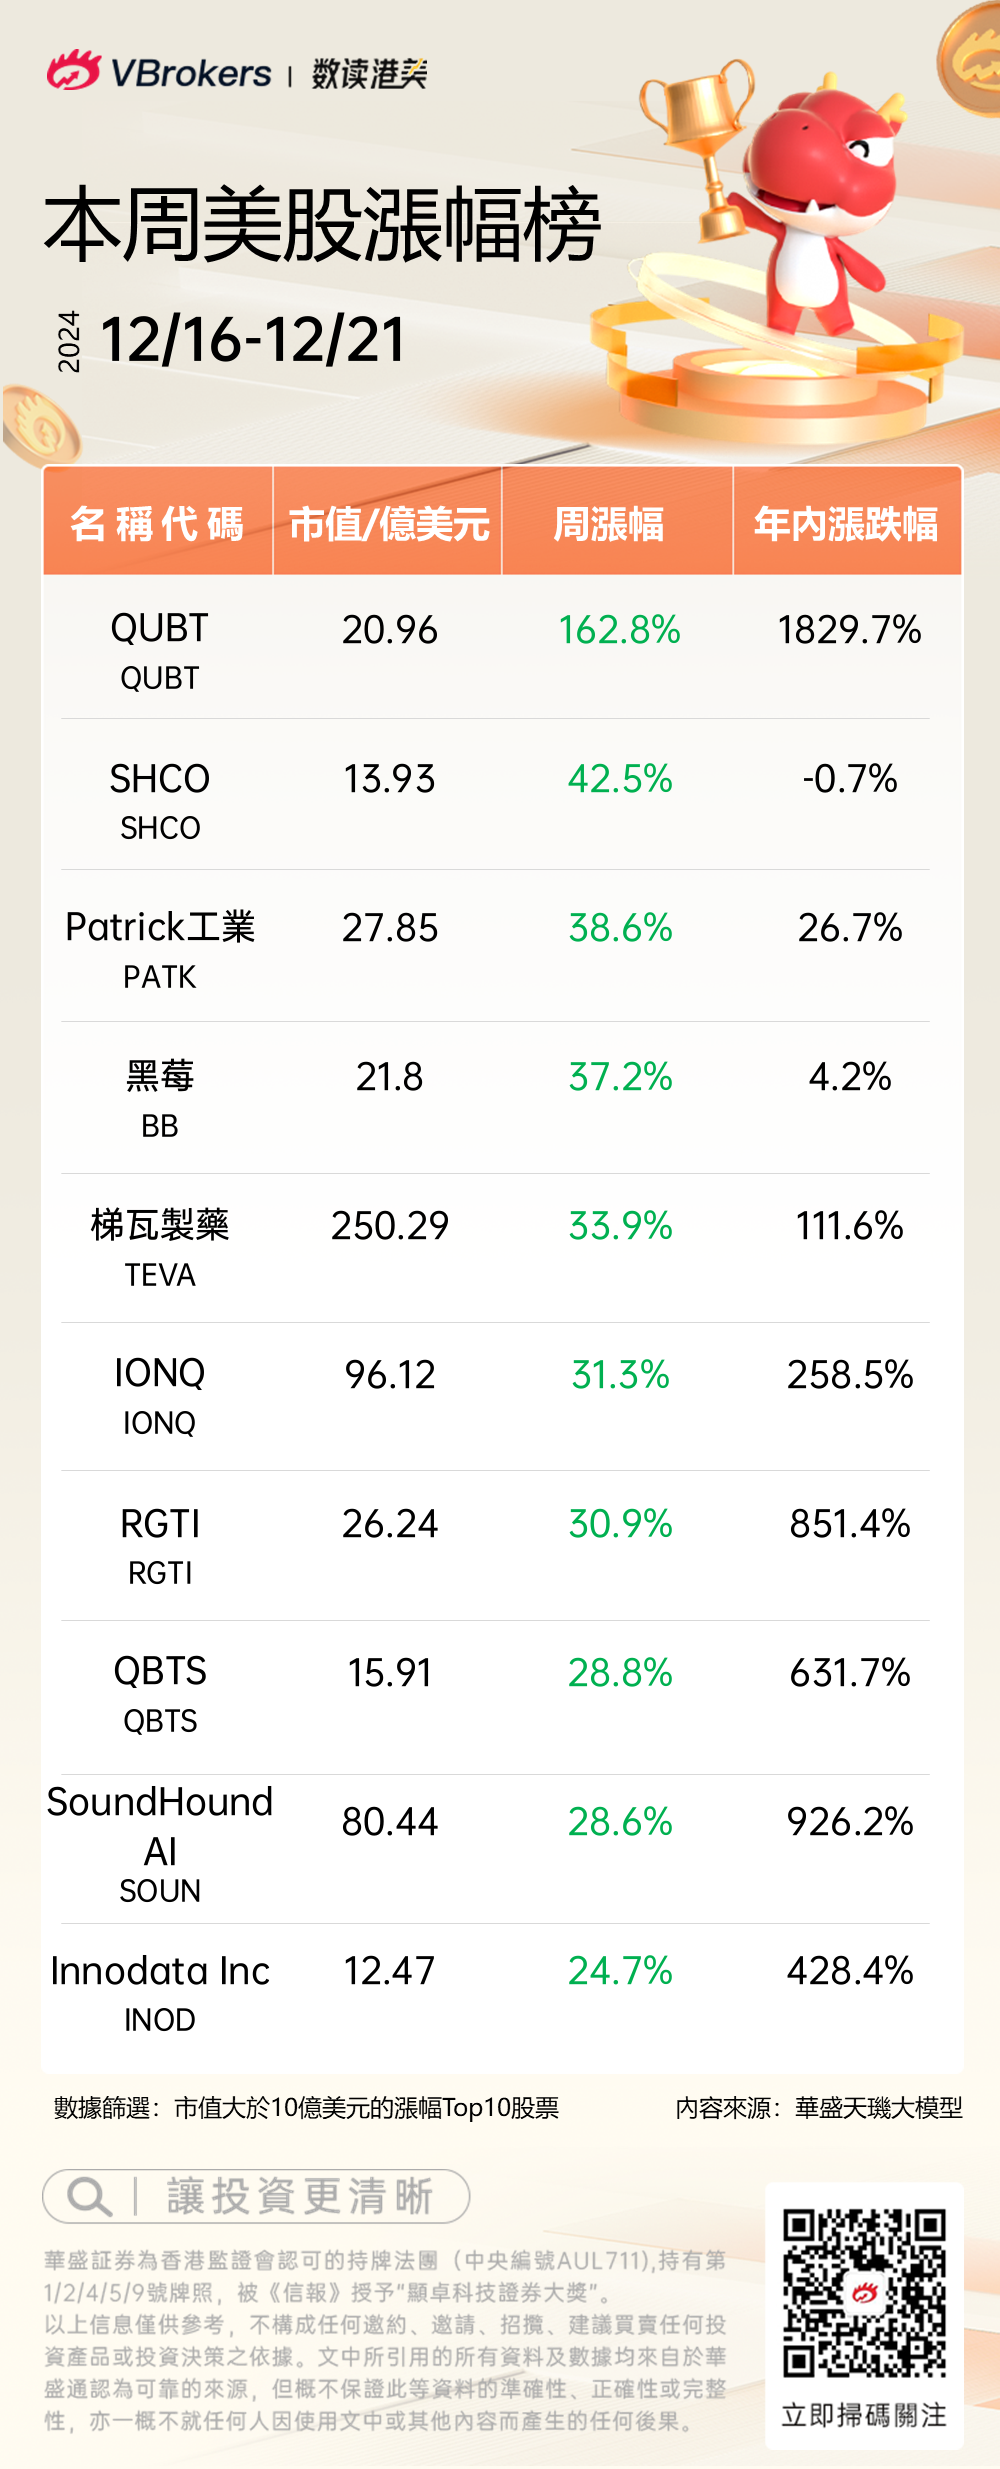Click the gold coin at top right

click(x=972, y=60)
